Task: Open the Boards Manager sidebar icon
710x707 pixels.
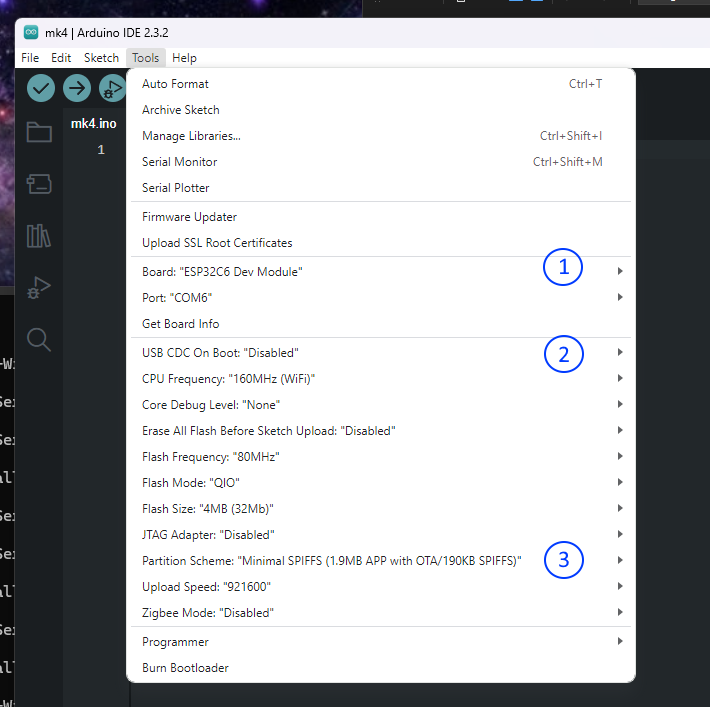Action: coord(39,184)
